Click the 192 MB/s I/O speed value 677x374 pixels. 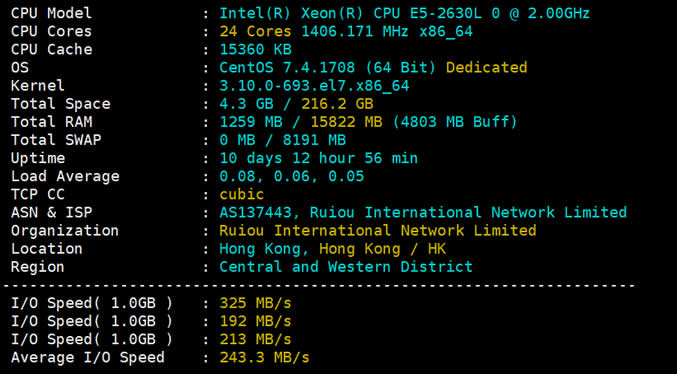[256, 322]
